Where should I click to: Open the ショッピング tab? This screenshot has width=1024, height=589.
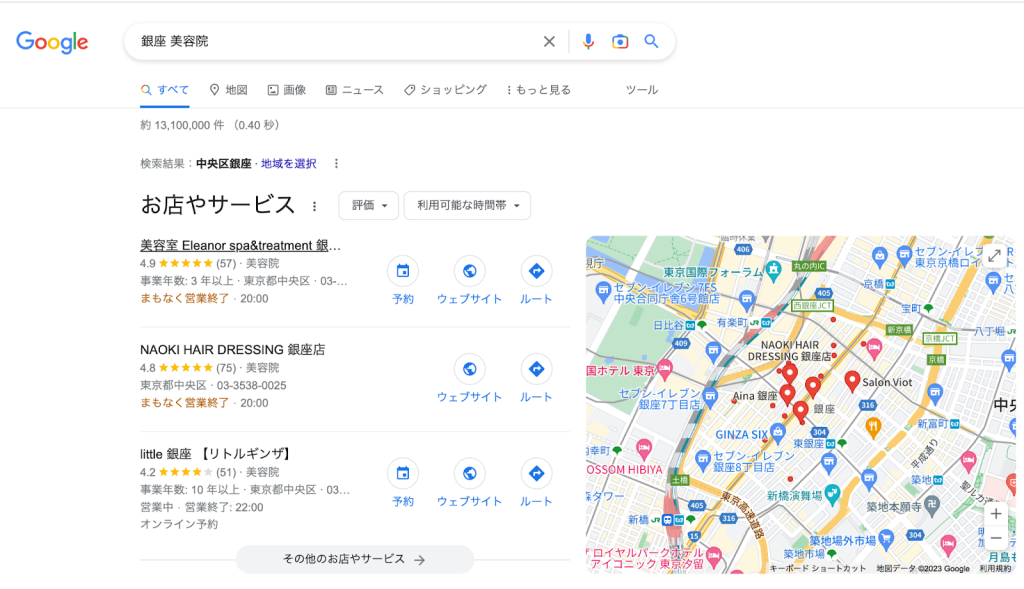click(x=445, y=90)
